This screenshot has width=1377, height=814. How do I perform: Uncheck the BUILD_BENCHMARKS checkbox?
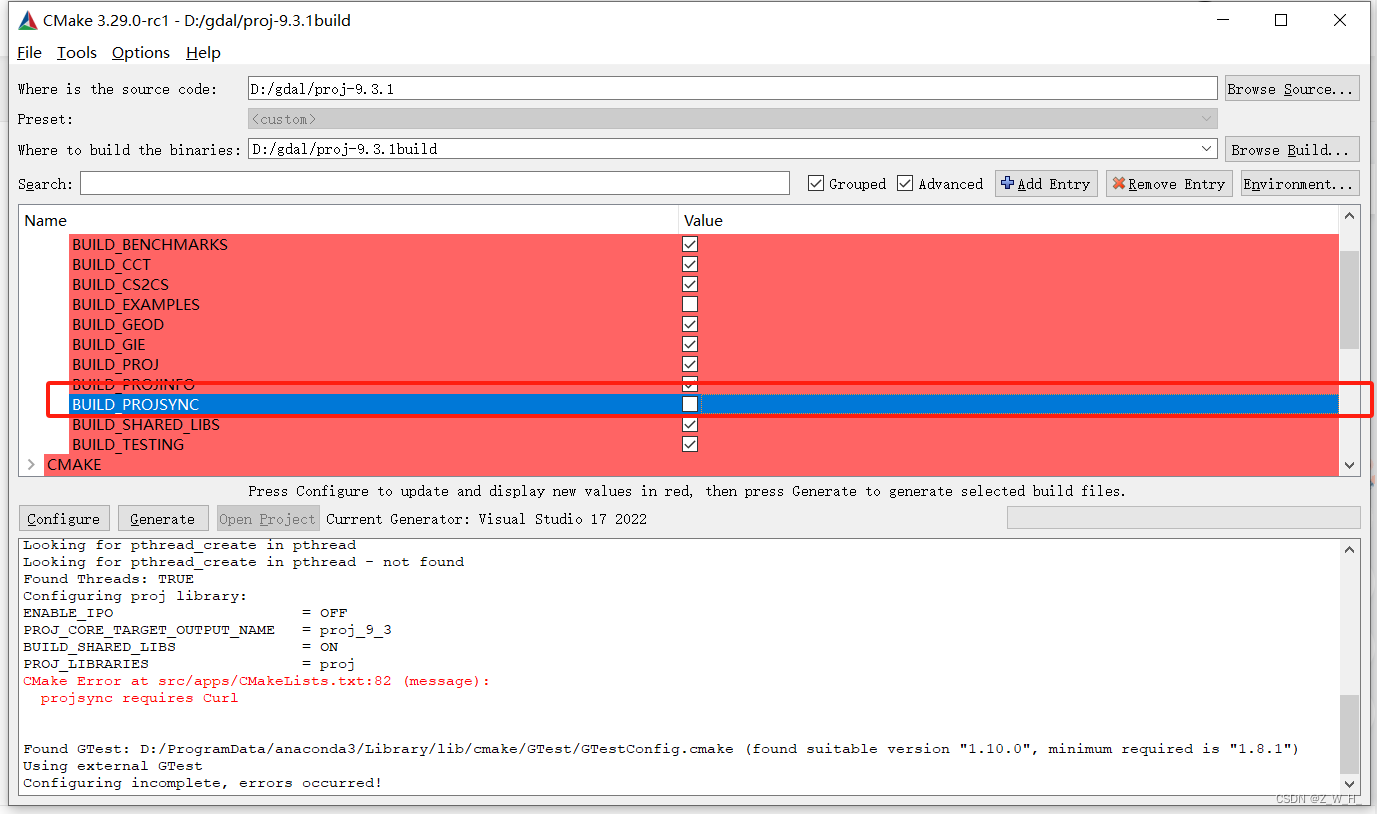(690, 244)
